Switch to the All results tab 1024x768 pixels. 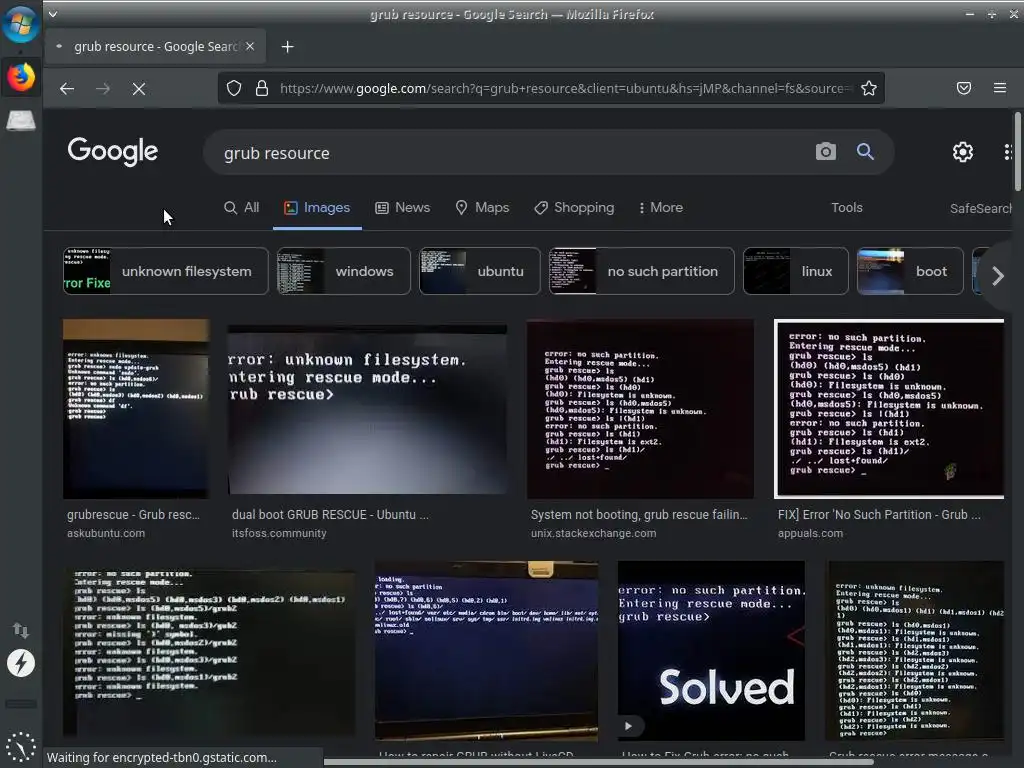pyautogui.click(x=242, y=208)
